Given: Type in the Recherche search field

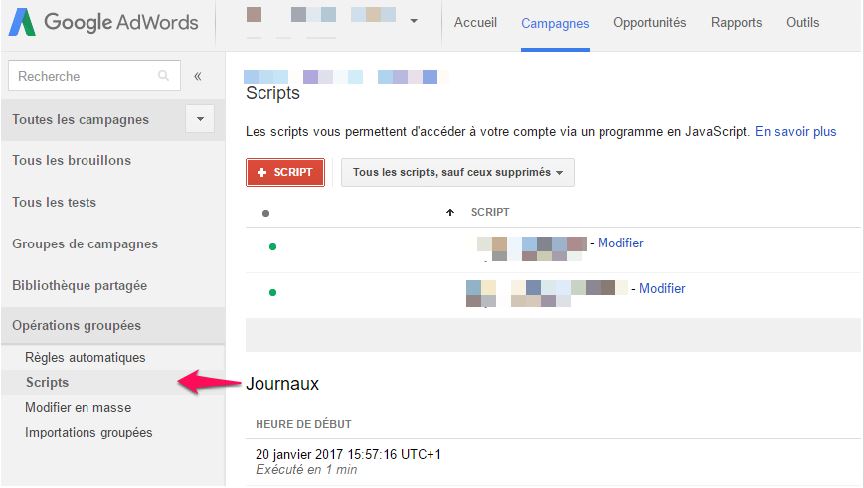Looking at the screenshot, I should click(85, 76).
